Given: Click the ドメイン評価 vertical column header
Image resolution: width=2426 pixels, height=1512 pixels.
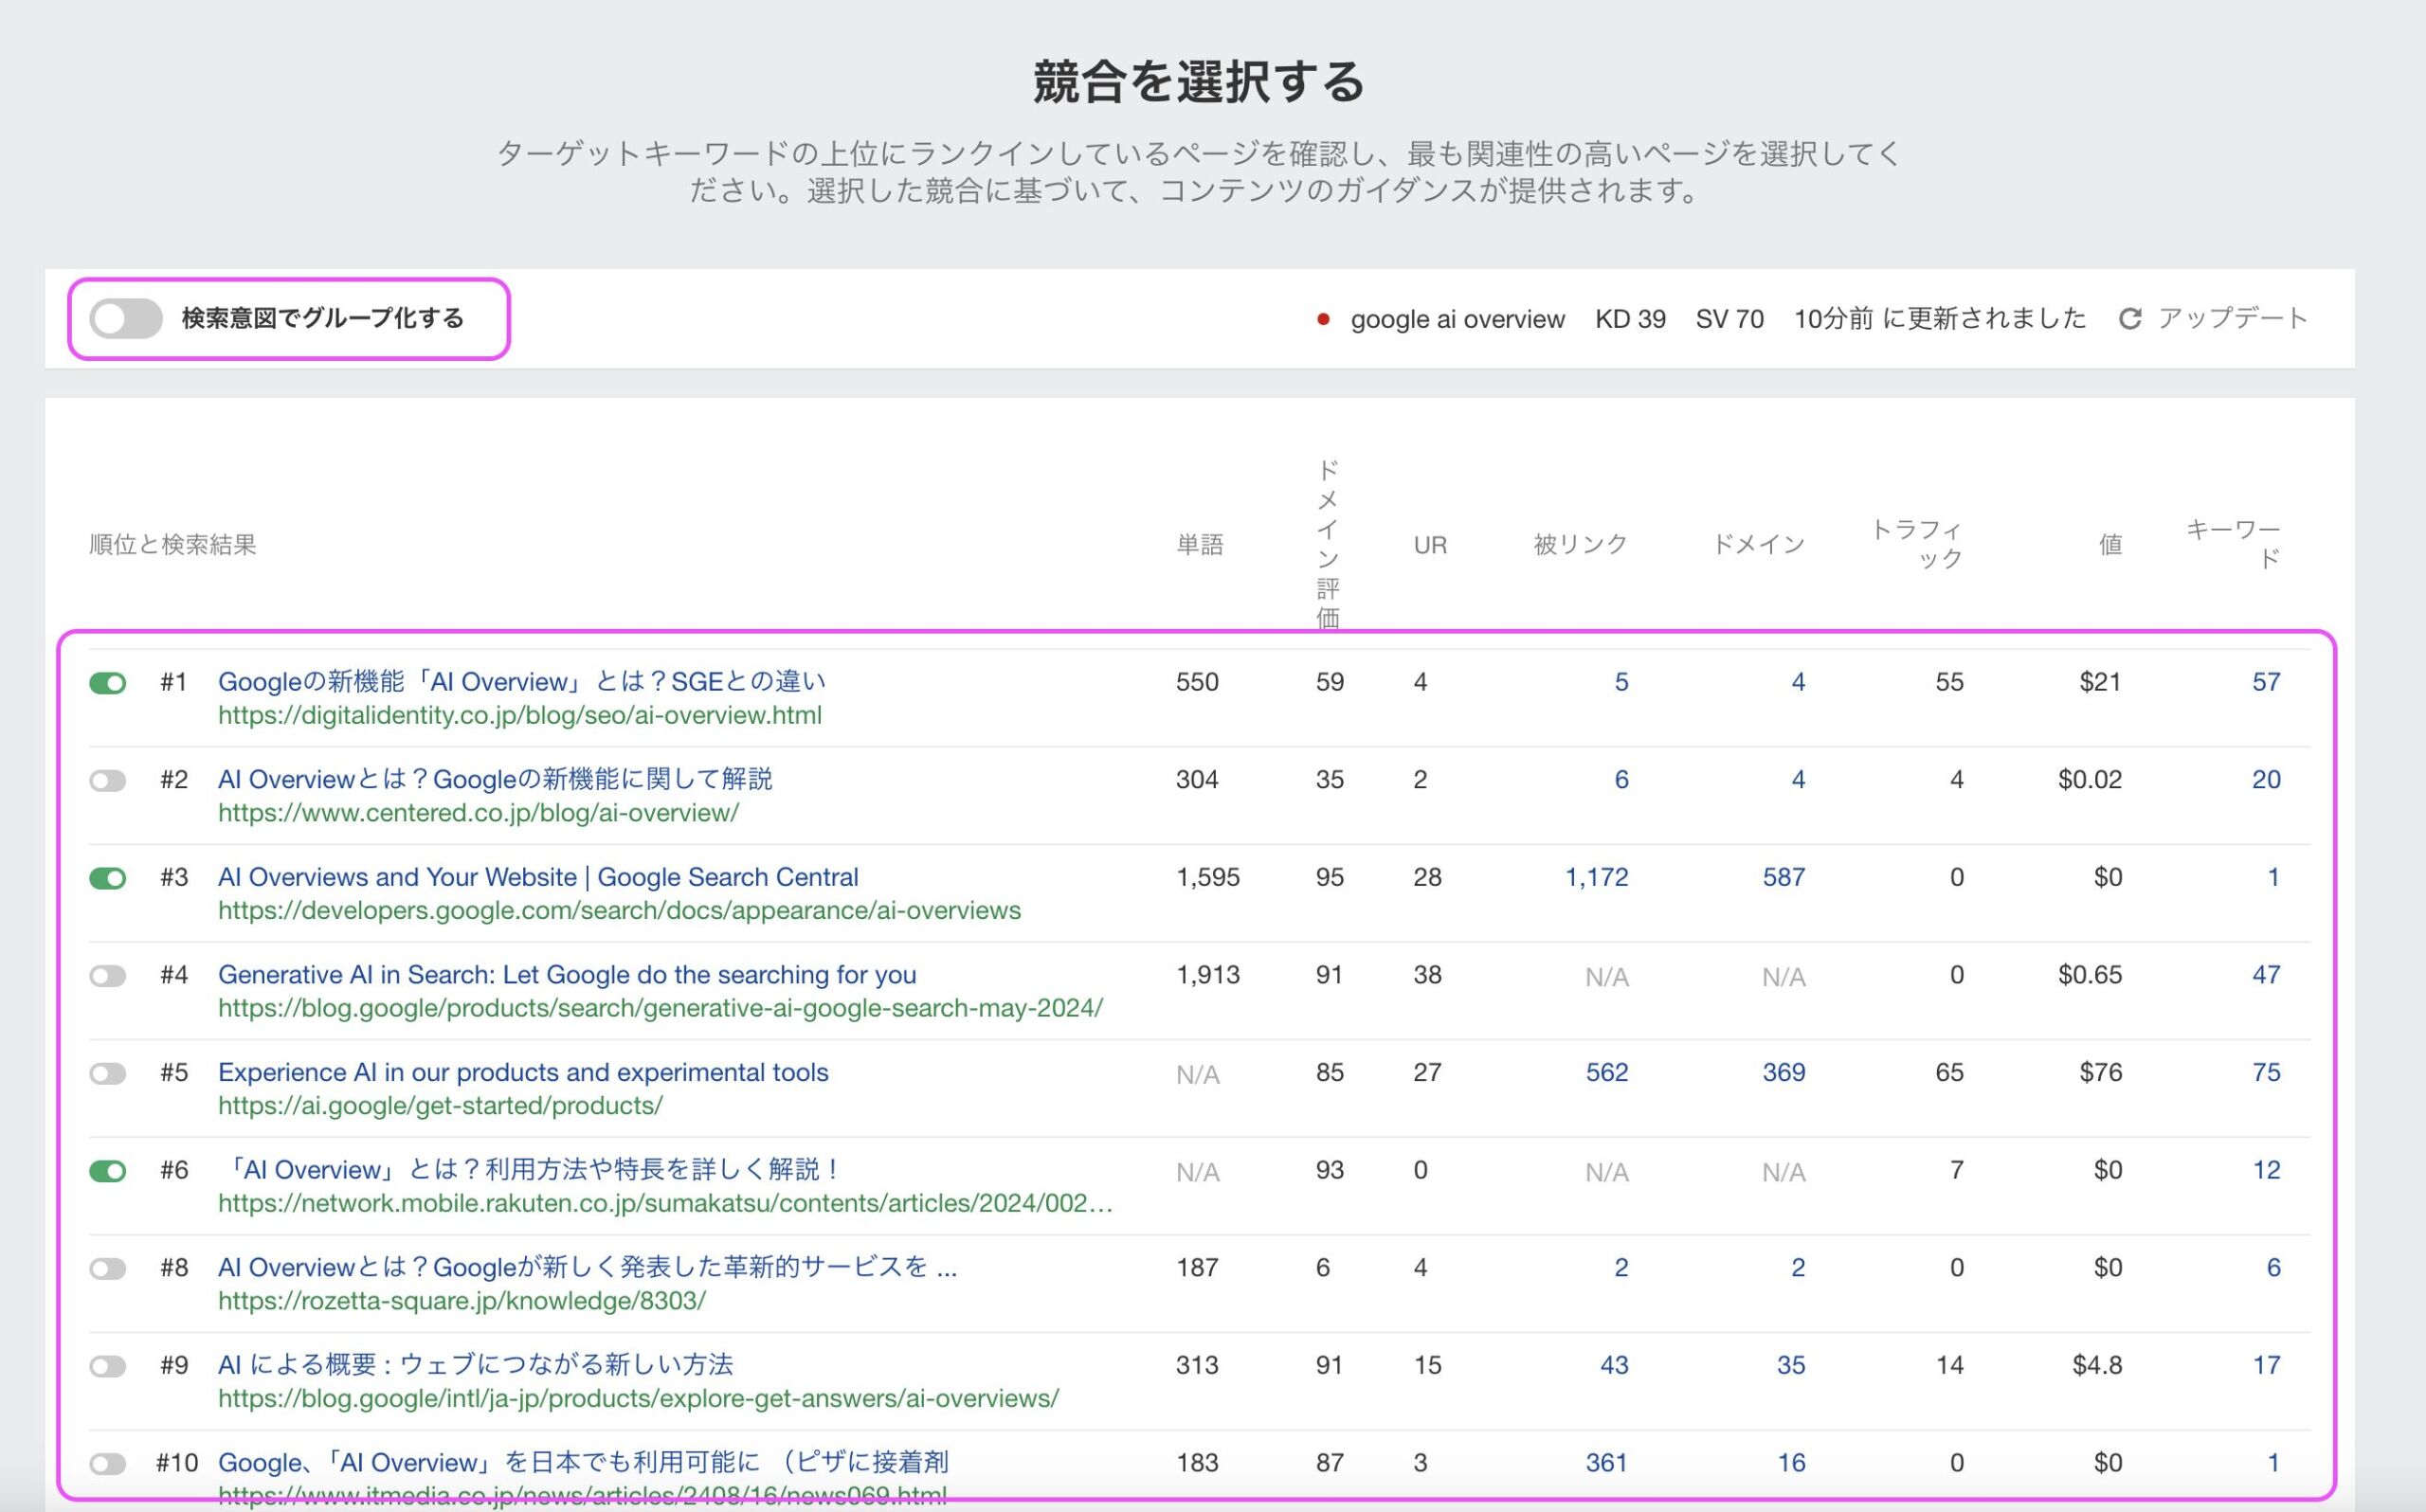Looking at the screenshot, I should tap(1327, 544).
